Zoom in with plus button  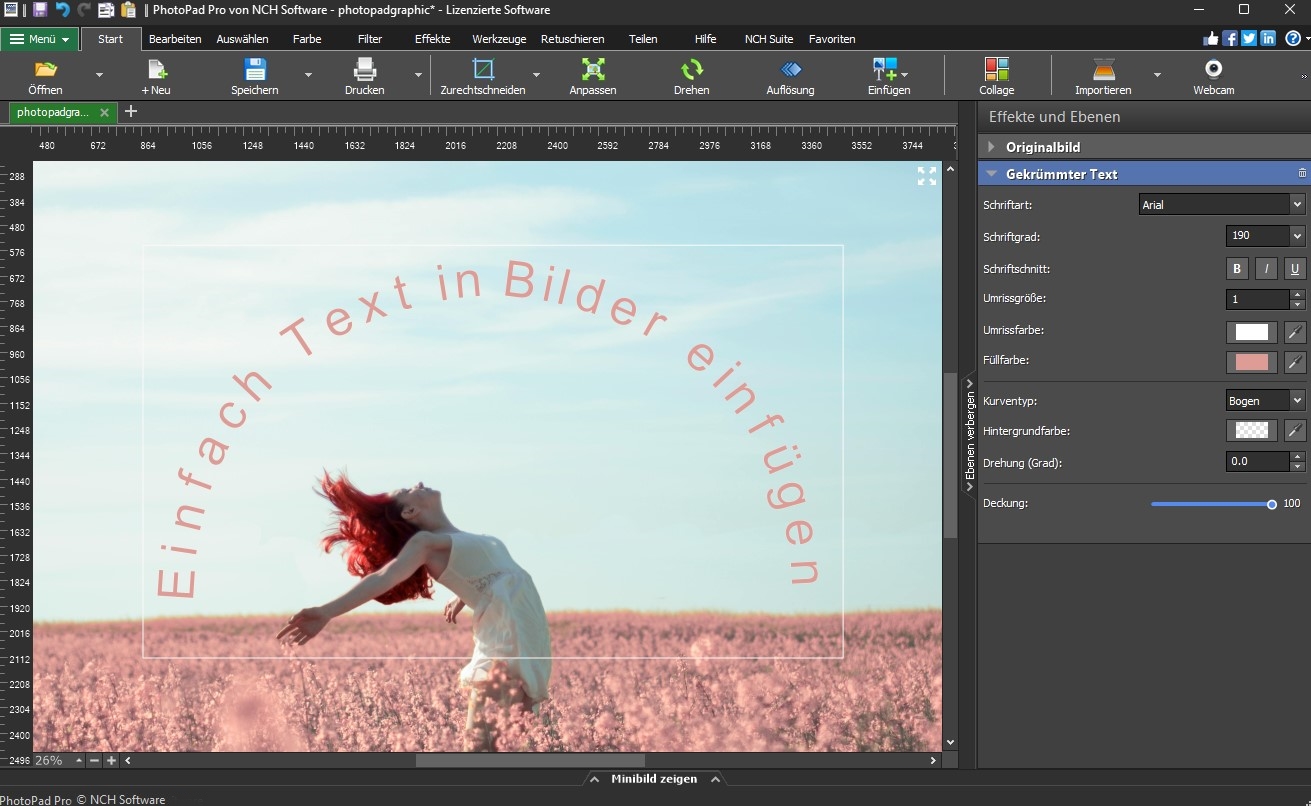pos(111,761)
